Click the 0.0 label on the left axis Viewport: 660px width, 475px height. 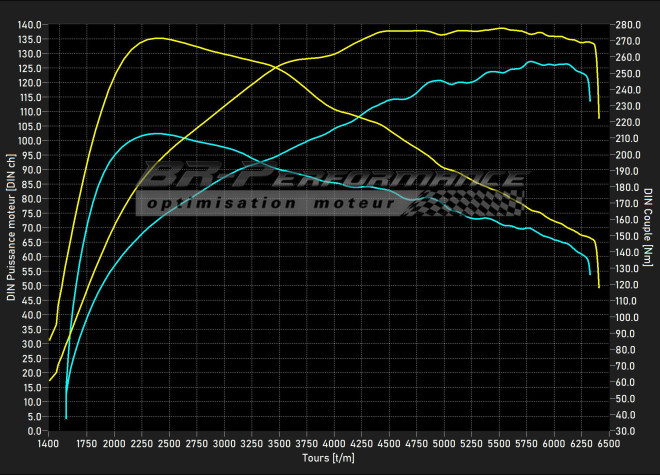pyautogui.click(x=34, y=431)
